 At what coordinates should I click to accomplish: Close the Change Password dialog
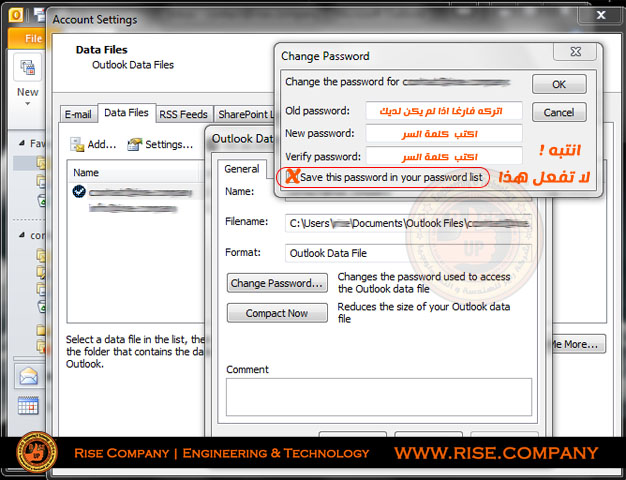pyautogui.click(x=575, y=52)
